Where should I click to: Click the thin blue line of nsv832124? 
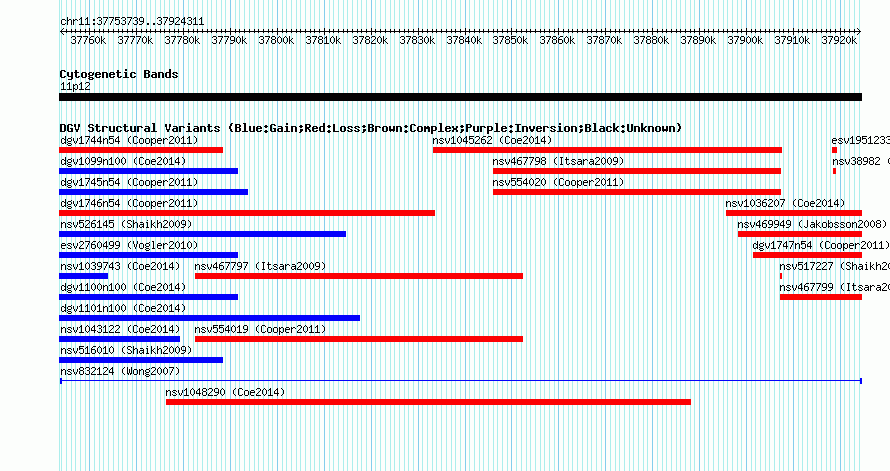point(460,381)
